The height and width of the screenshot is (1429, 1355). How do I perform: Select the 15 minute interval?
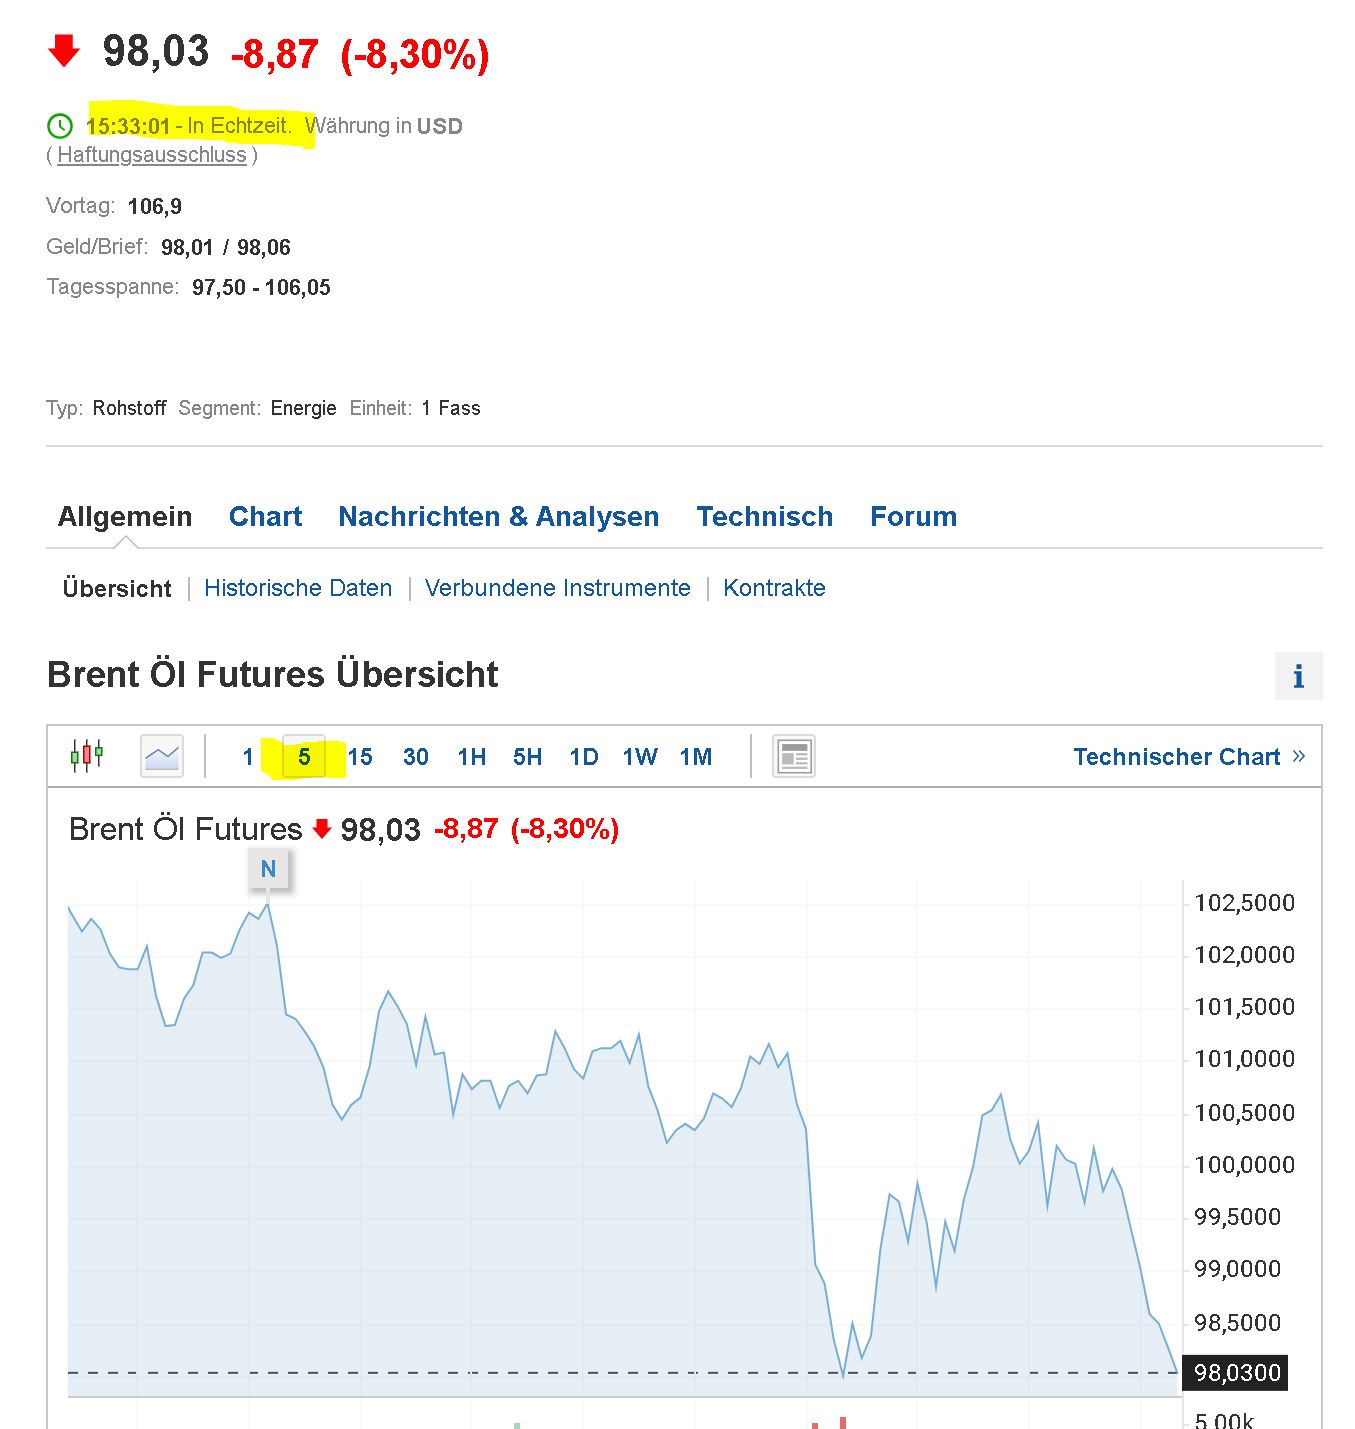pos(360,757)
